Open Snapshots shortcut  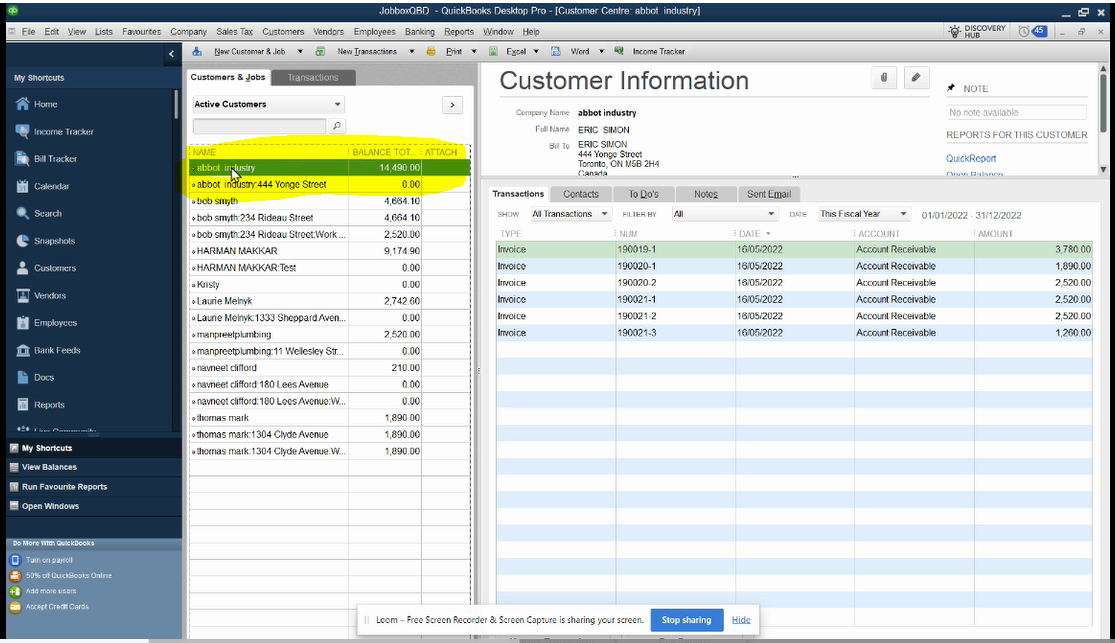click(46, 241)
